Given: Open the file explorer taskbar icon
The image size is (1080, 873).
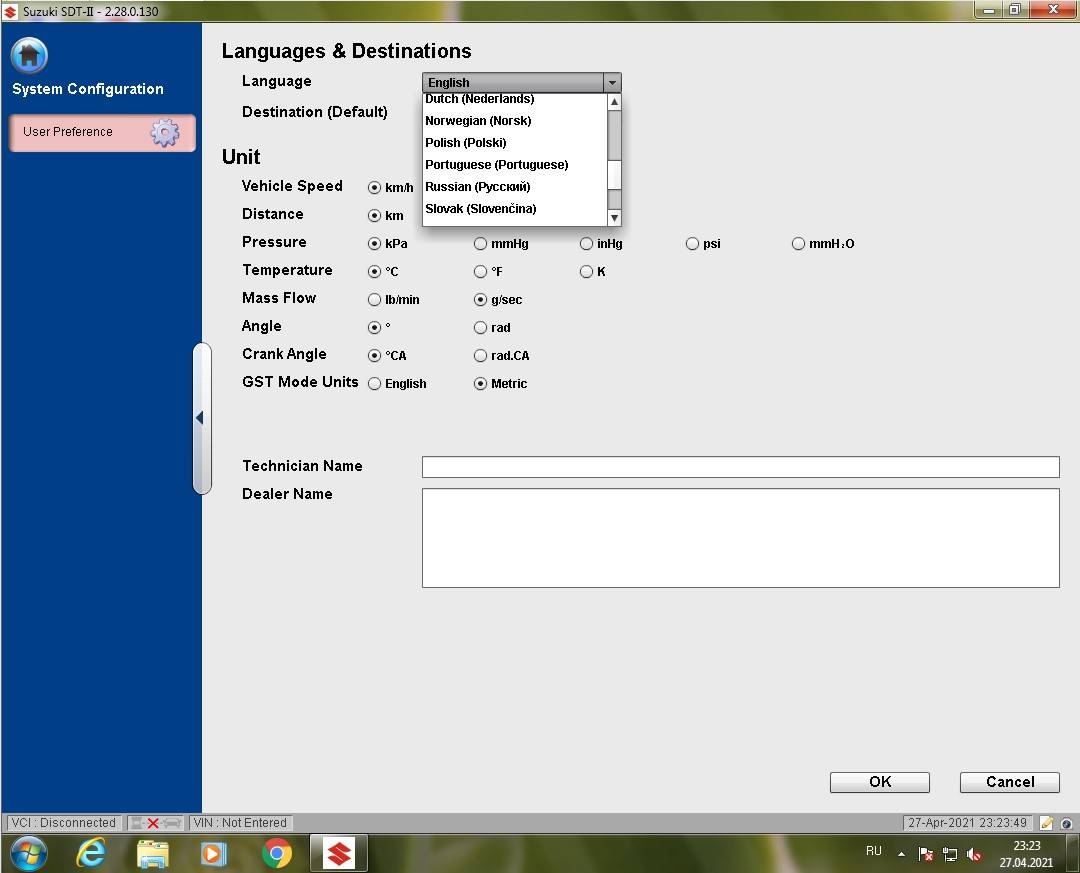Looking at the screenshot, I should (153, 854).
